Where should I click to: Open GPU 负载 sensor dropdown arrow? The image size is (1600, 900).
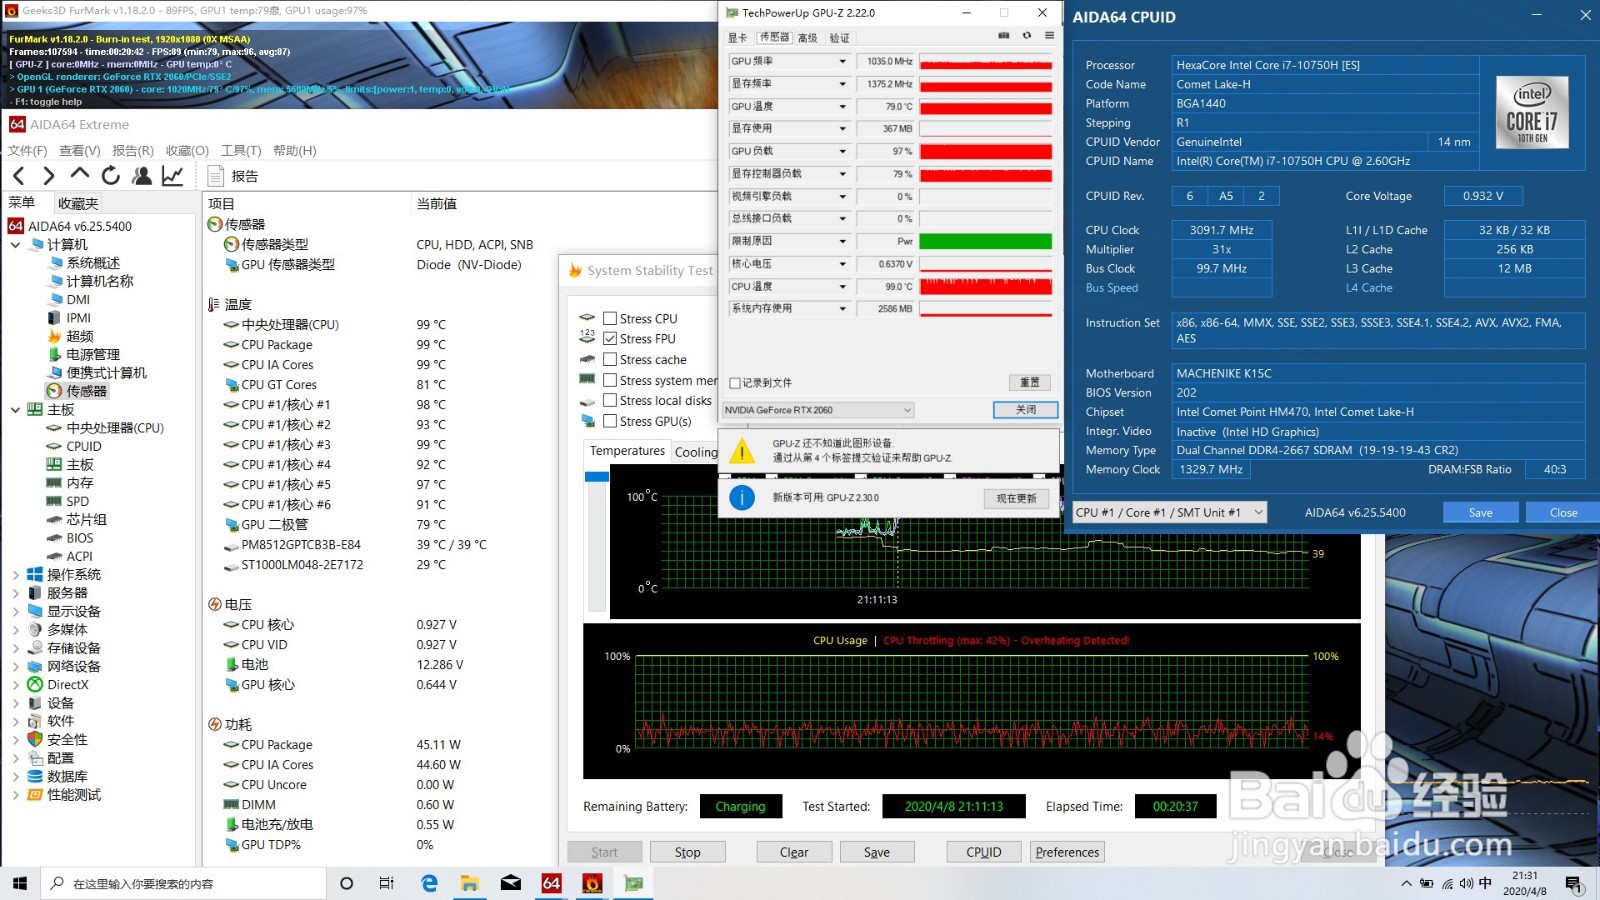click(842, 152)
